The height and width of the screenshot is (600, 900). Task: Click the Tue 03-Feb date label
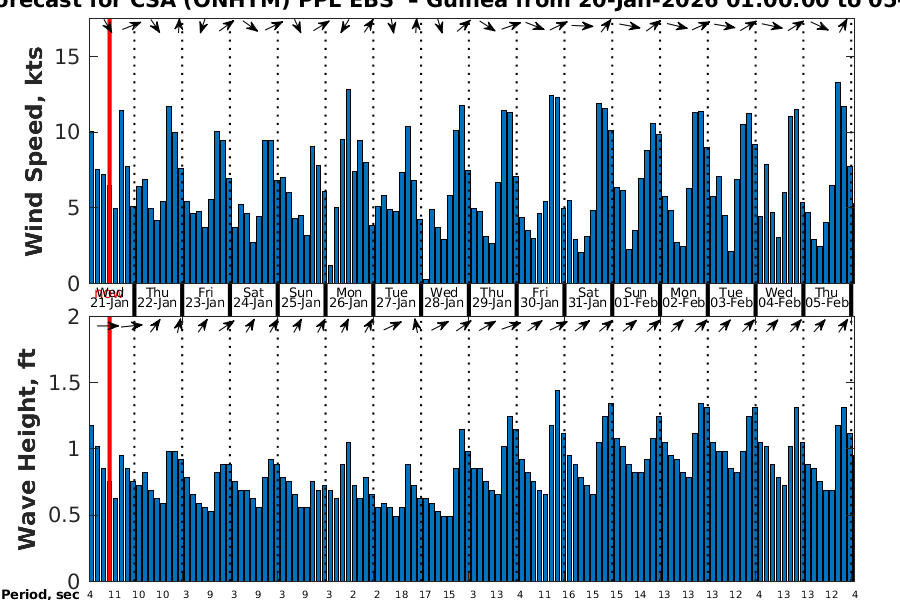732,297
